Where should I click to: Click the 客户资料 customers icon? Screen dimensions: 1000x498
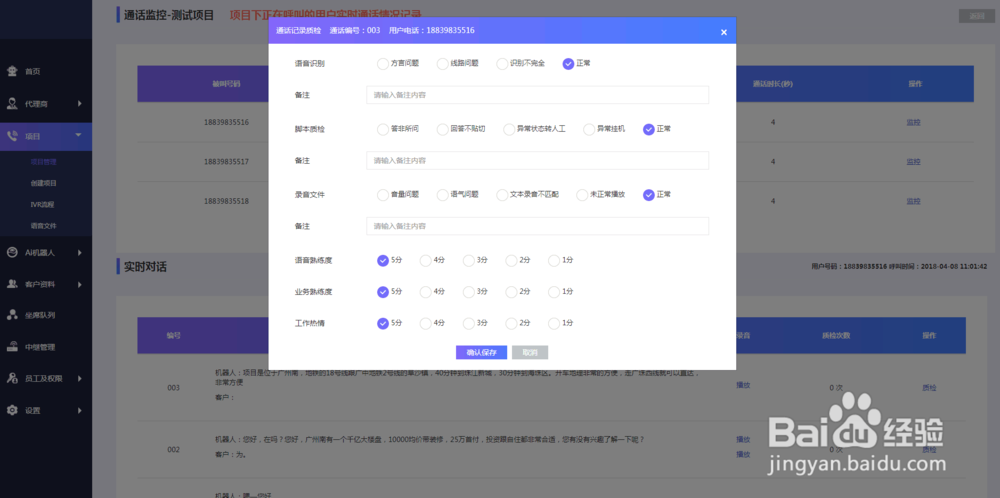(12, 284)
